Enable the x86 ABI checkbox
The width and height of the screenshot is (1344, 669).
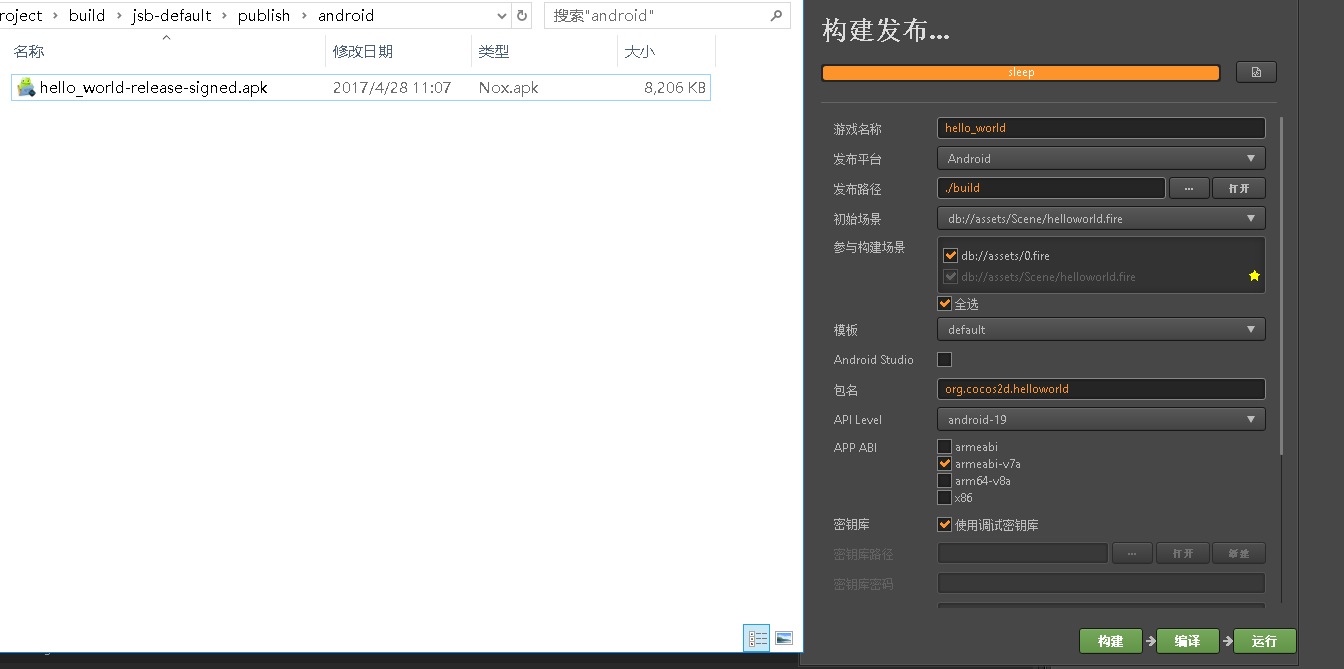coord(944,498)
